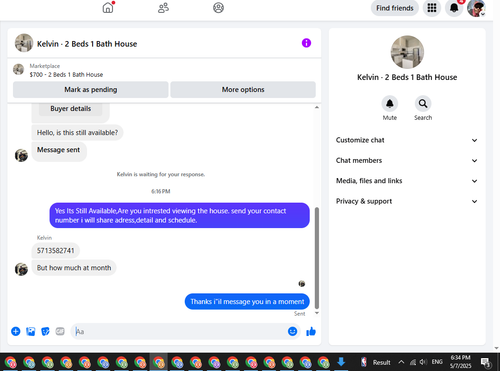Open Windows Action Center notification icon
The width and height of the screenshot is (500, 371).
tap(486, 362)
